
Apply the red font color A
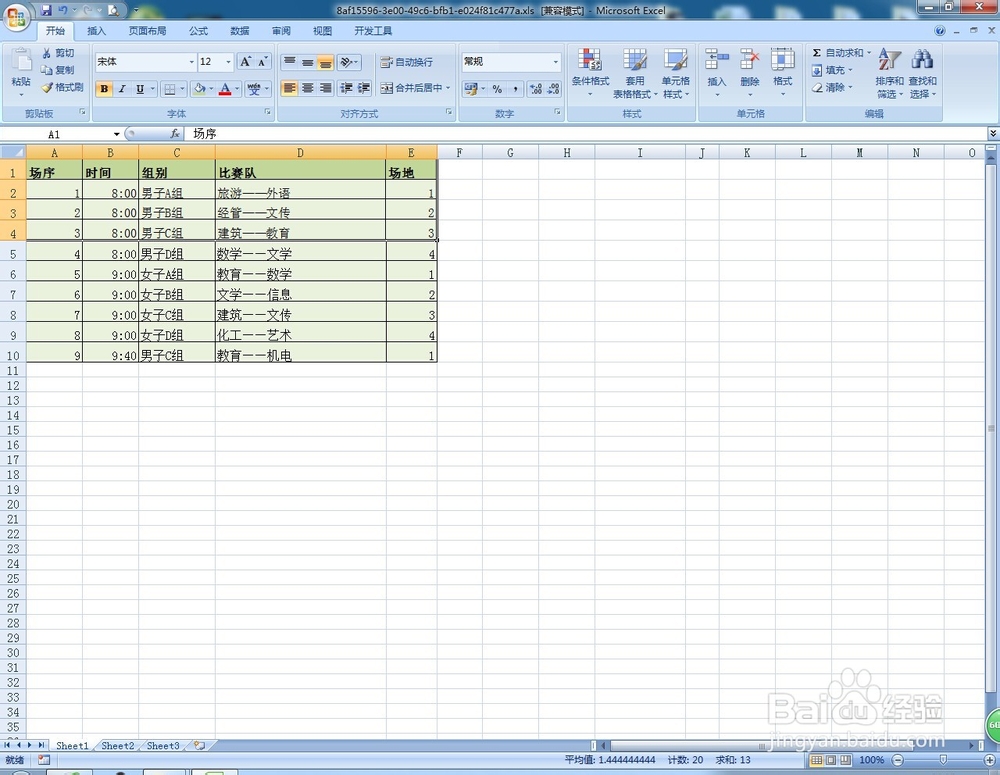click(x=225, y=89)
